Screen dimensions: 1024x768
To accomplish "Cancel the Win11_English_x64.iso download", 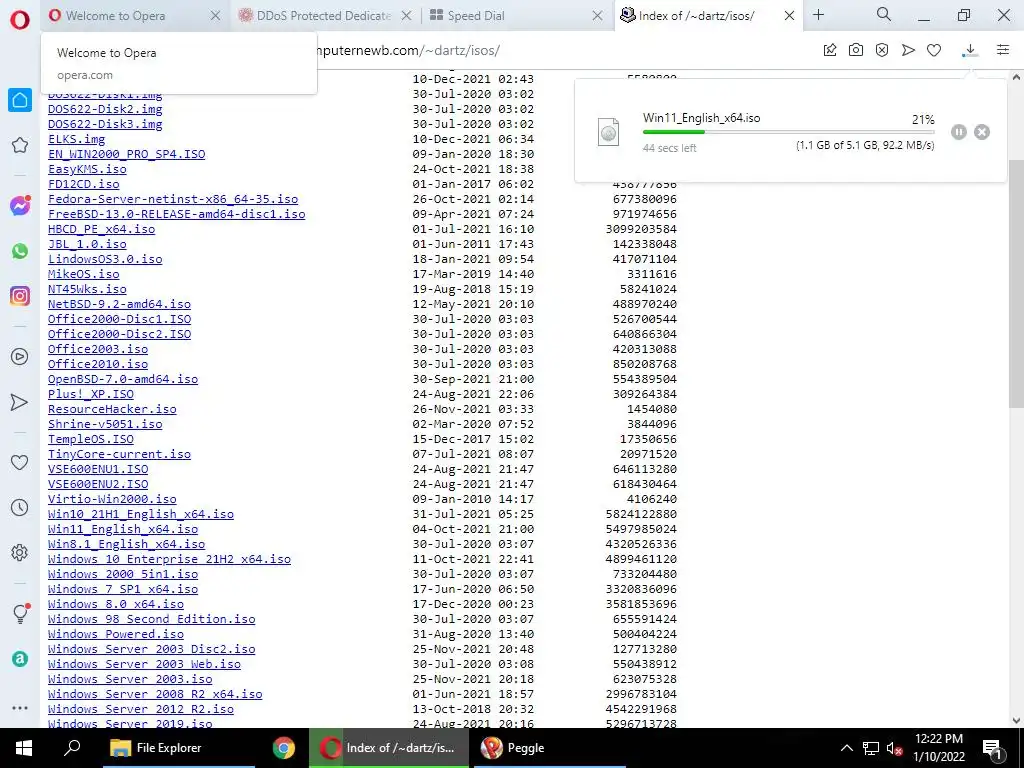I will [x=982, y=132].
